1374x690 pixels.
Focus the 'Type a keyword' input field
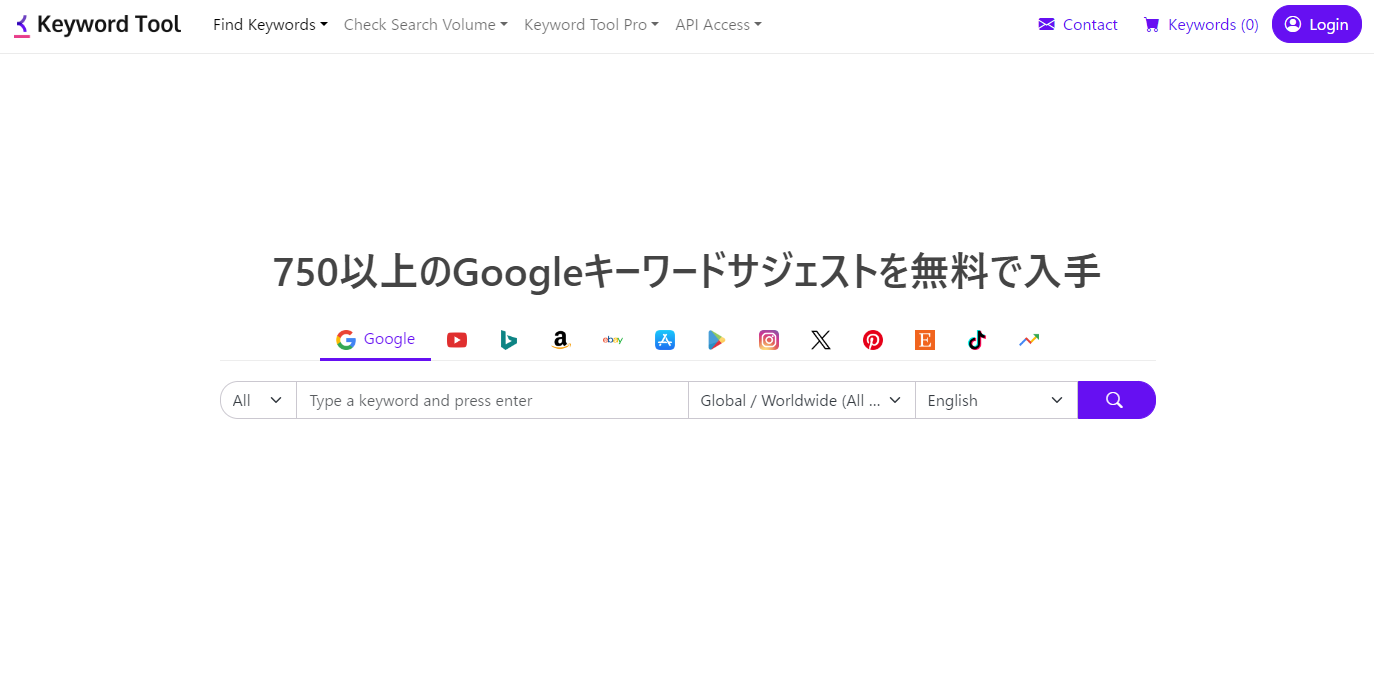click(x=492, y=400)
